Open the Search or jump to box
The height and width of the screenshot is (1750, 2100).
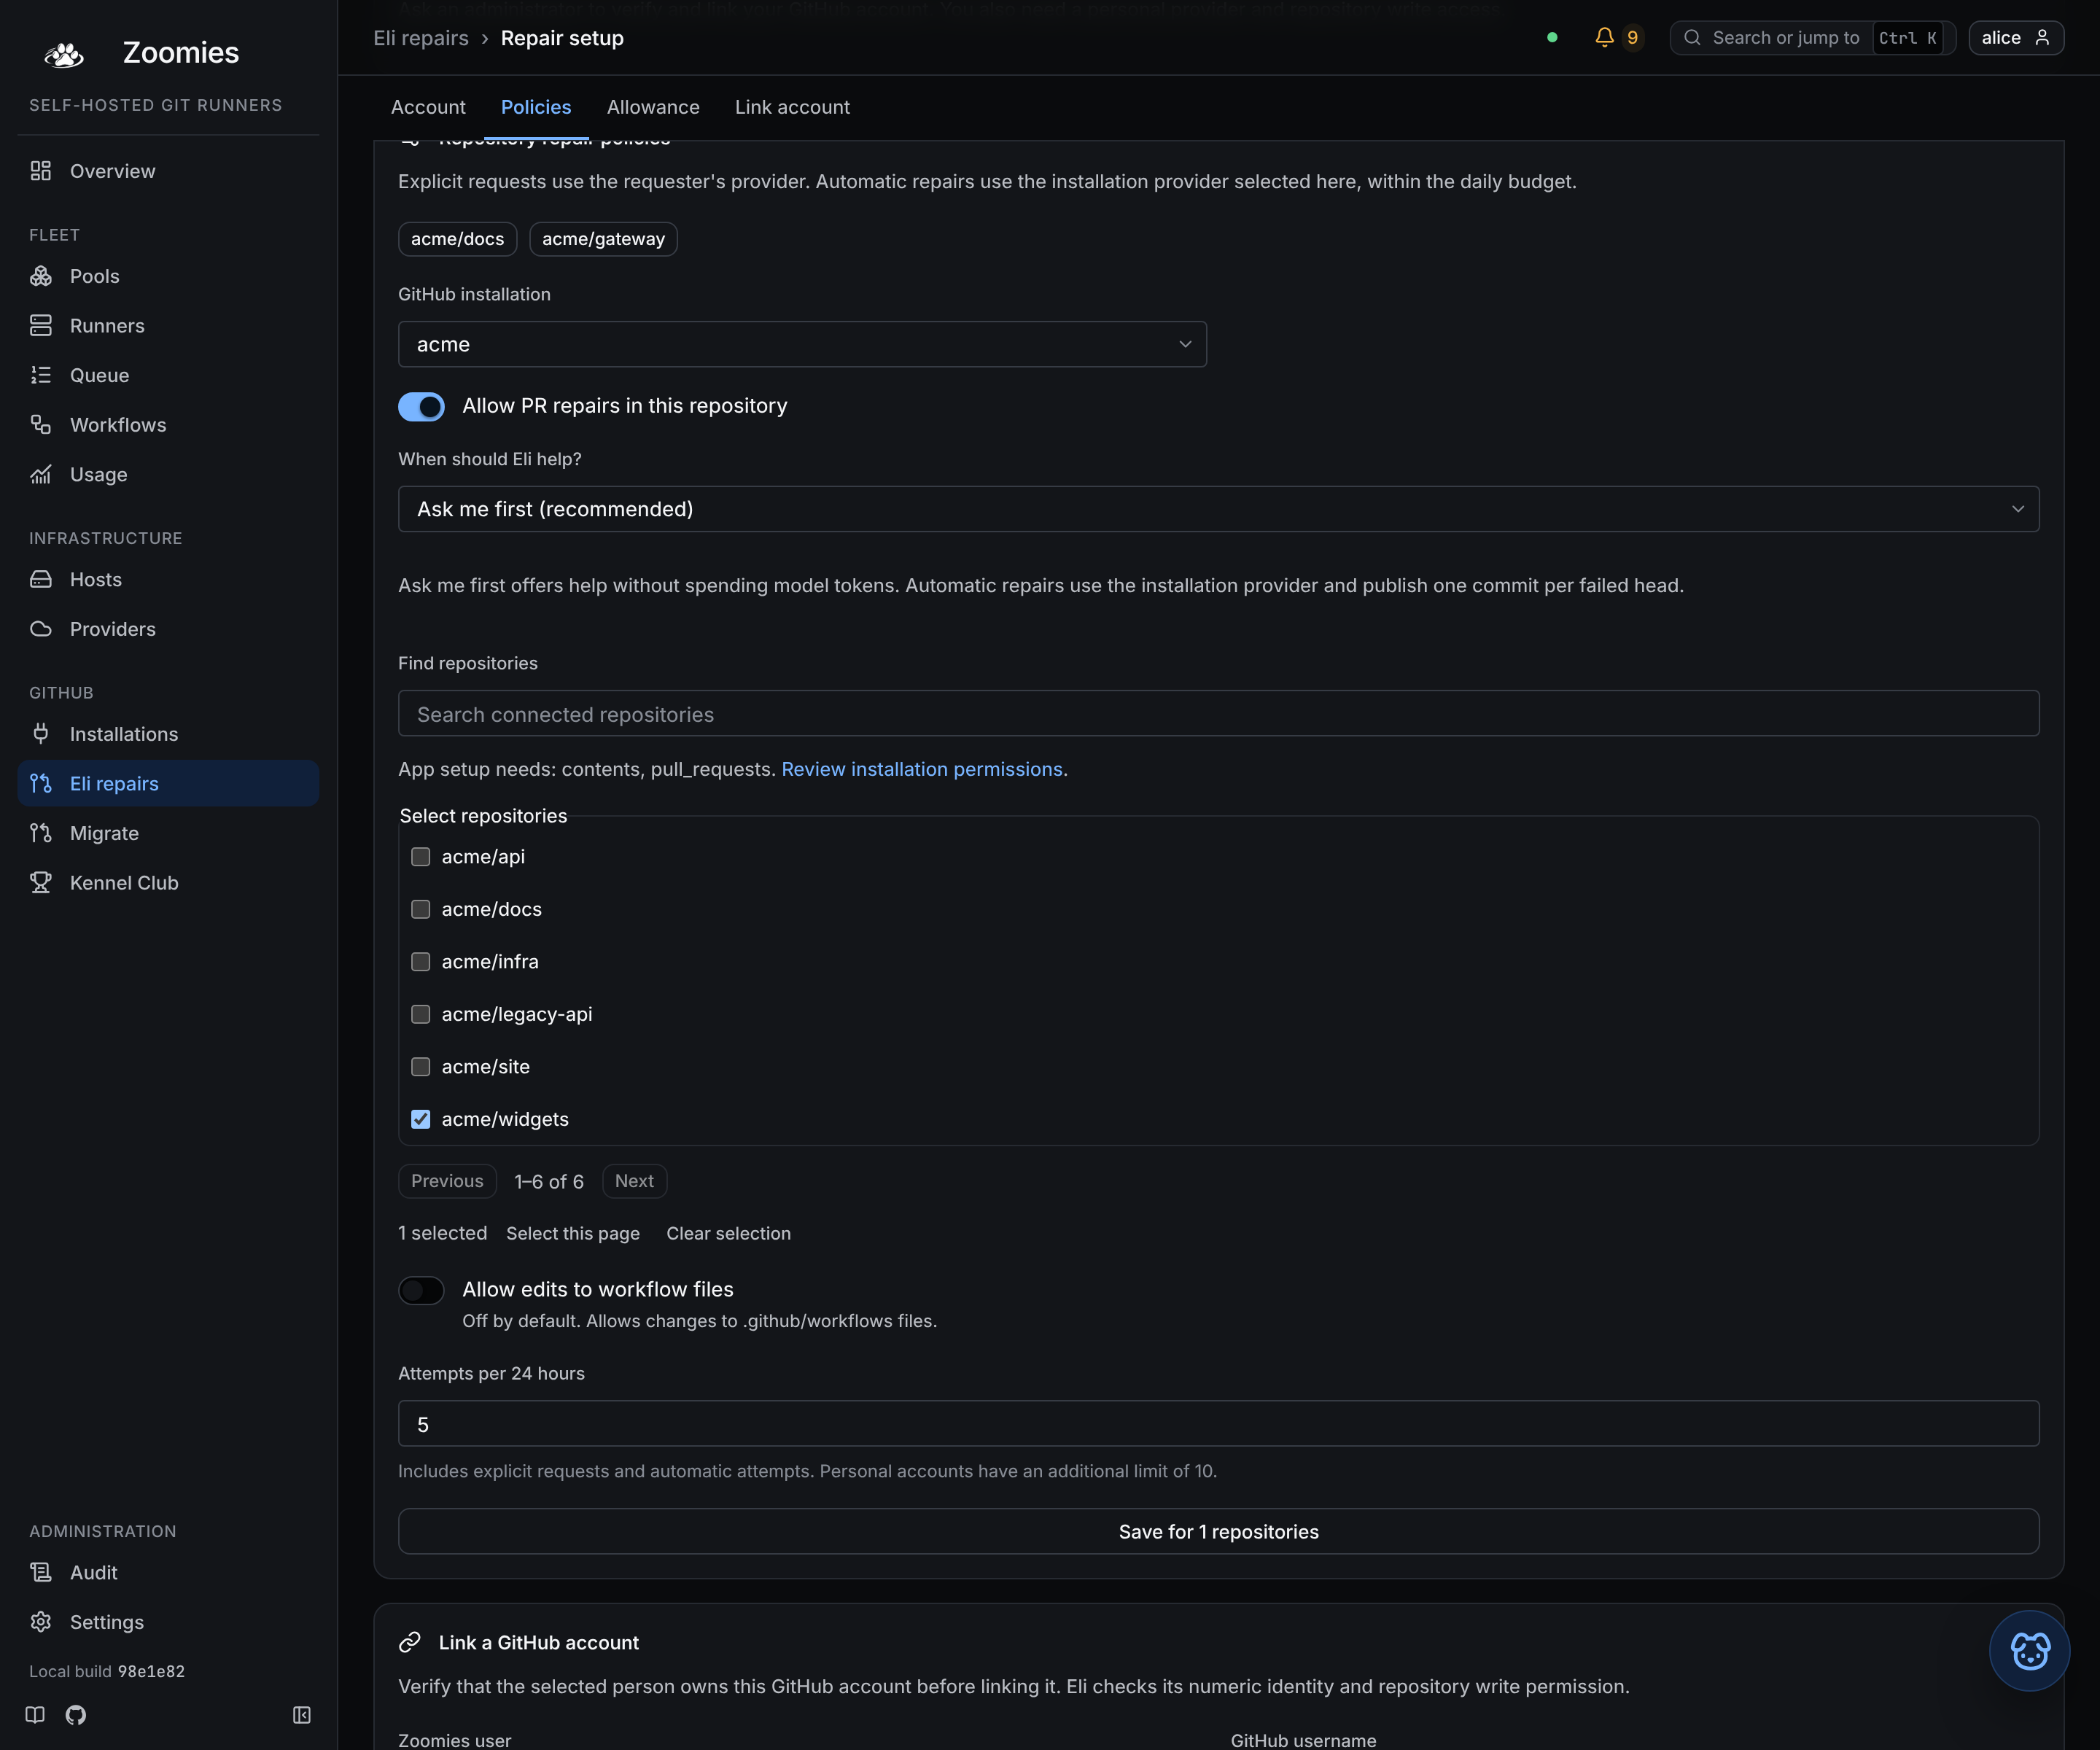pos(1812,37)
